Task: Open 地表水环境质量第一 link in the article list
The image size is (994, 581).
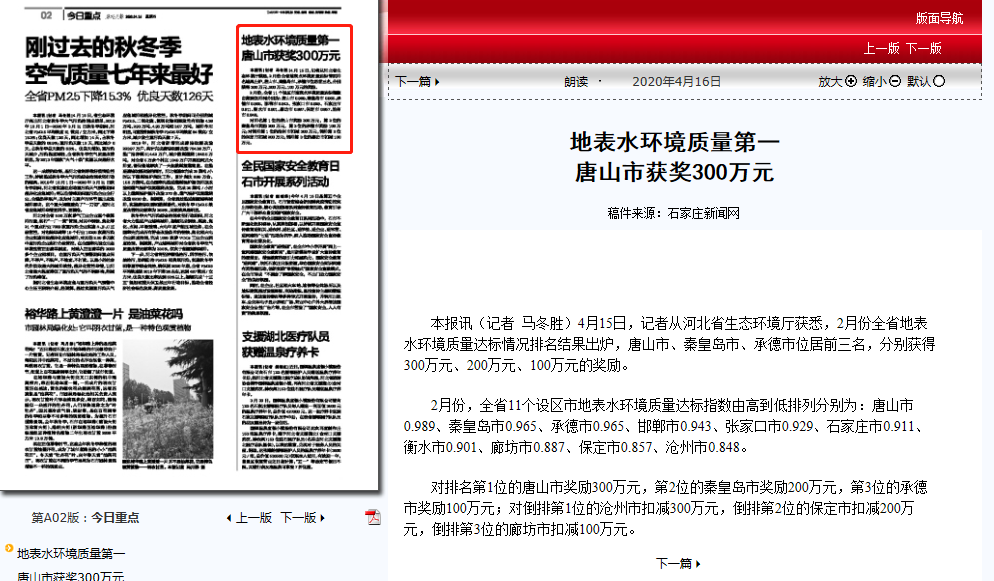Action: 71,553
